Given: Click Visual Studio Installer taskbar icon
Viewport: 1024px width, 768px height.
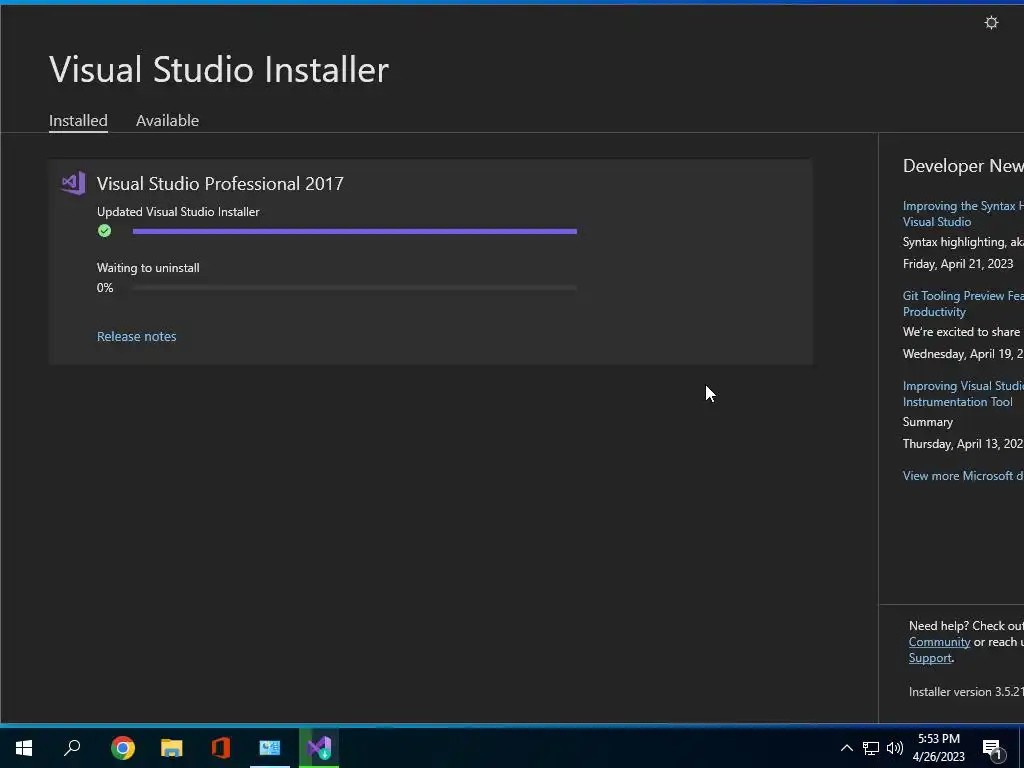Looking at the screenshot, I should pos(319,748).
